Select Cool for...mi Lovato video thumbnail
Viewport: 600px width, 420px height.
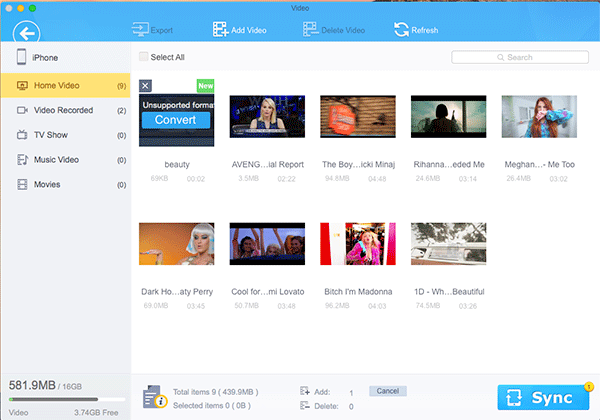267,244
